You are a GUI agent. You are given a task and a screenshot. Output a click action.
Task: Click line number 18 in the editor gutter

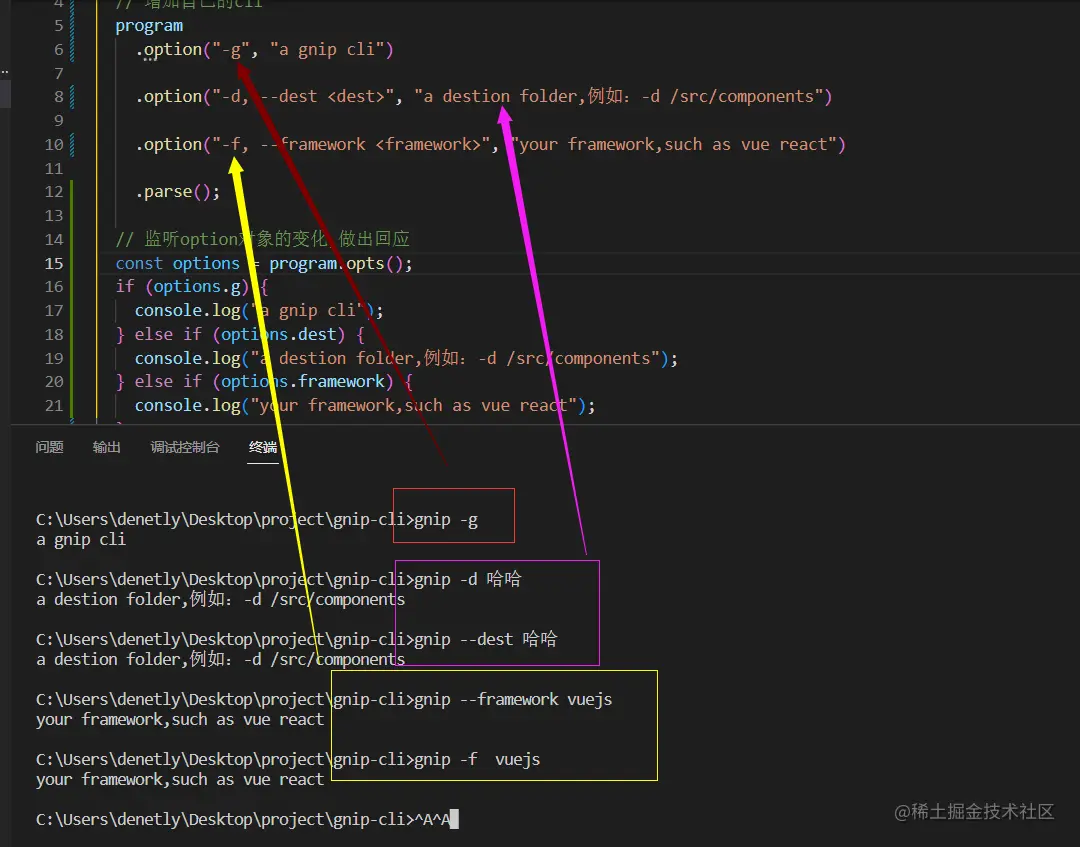tap(54, 335)
